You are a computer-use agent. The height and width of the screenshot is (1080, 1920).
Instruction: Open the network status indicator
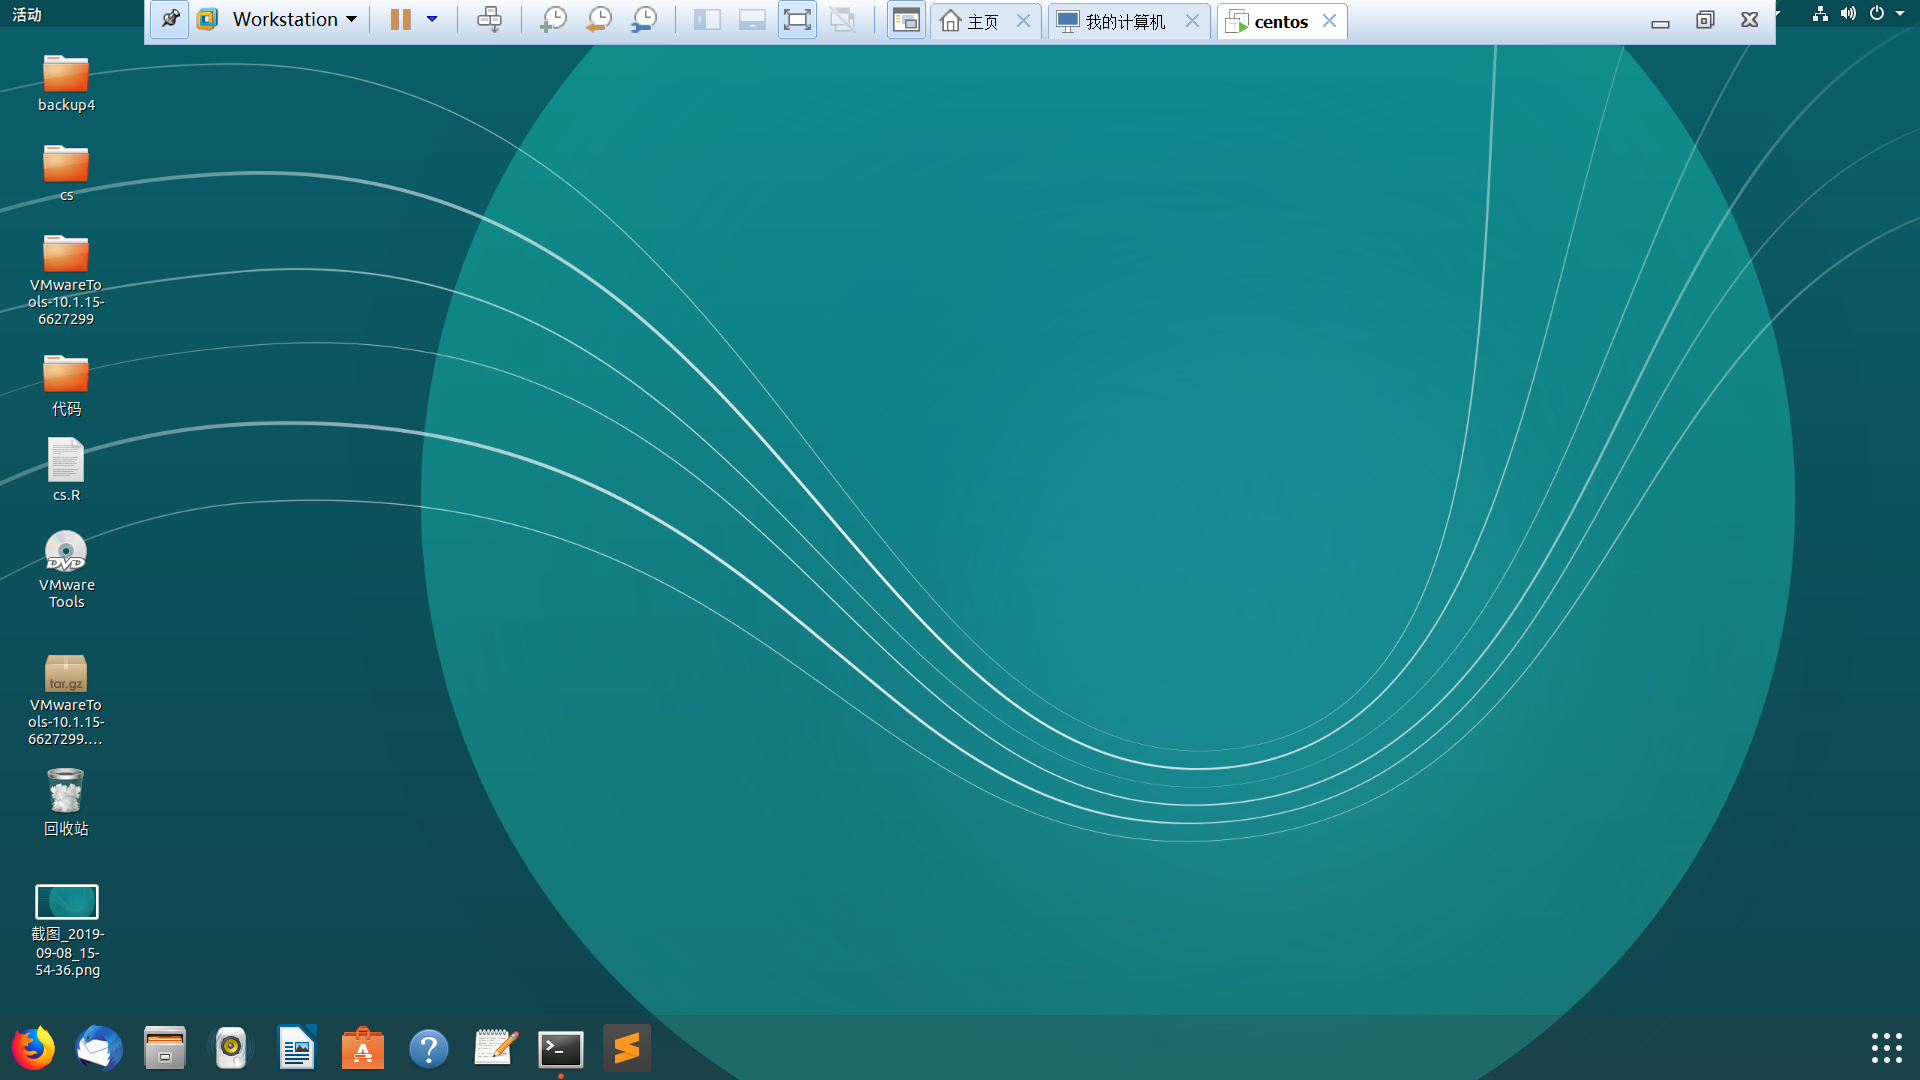pos(1820,14)
